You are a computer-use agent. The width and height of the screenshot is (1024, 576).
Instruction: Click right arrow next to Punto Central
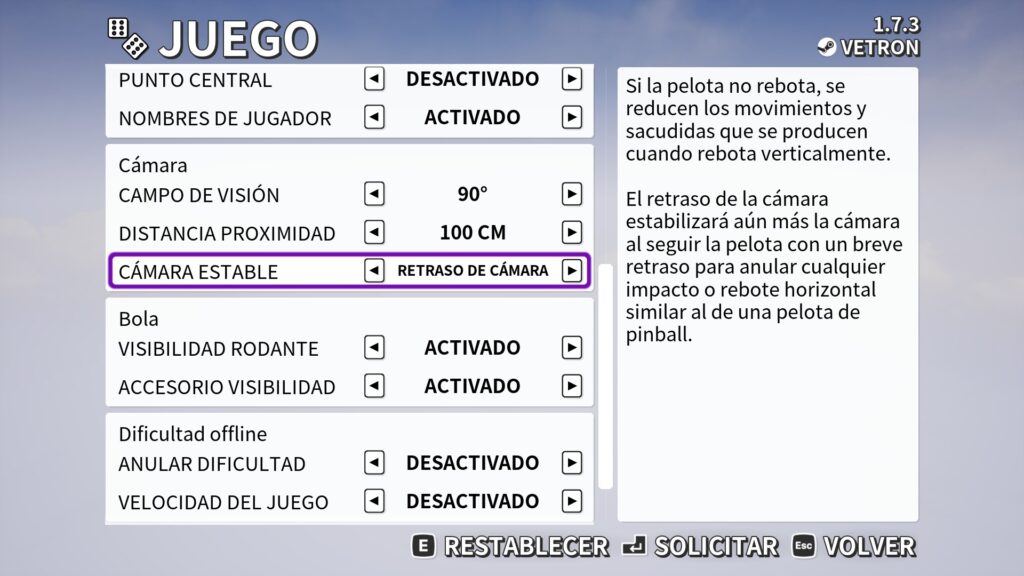(571, 79)
